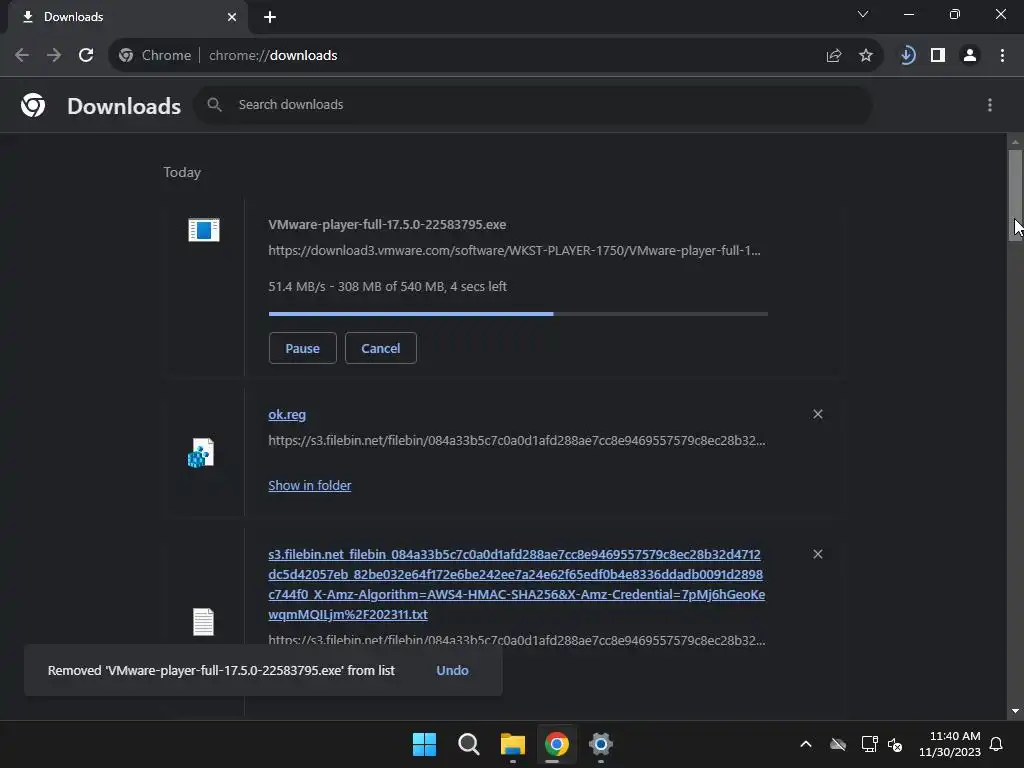Cancel the VMware player download
This screenshot has width=1024, height=768.
click(381, 348)
